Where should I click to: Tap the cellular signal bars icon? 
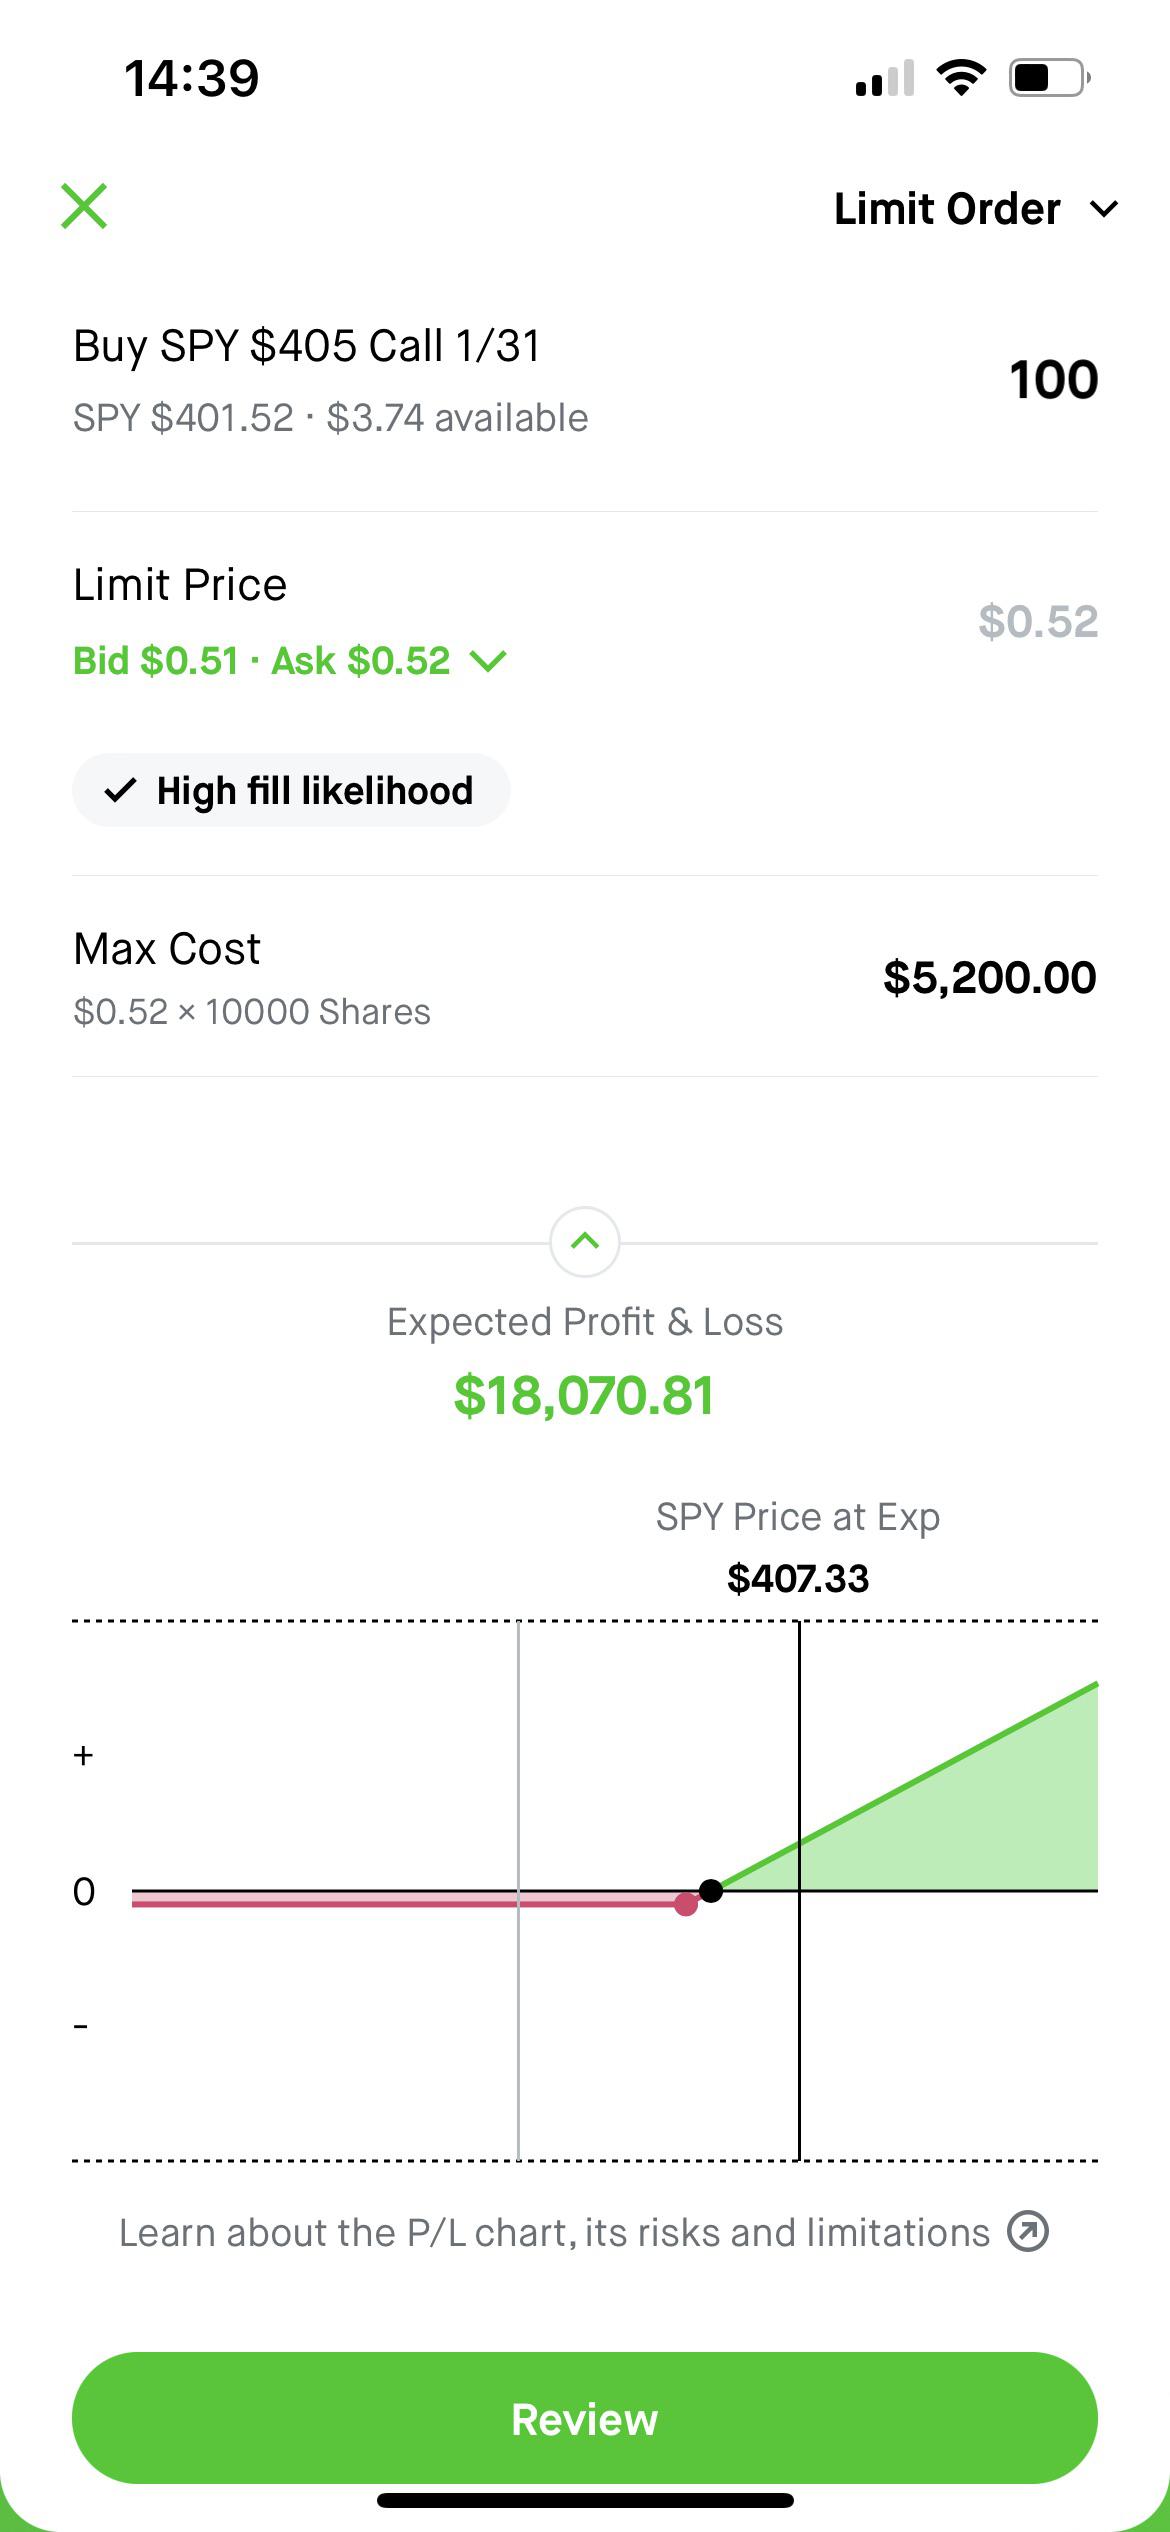click(885, 78)
